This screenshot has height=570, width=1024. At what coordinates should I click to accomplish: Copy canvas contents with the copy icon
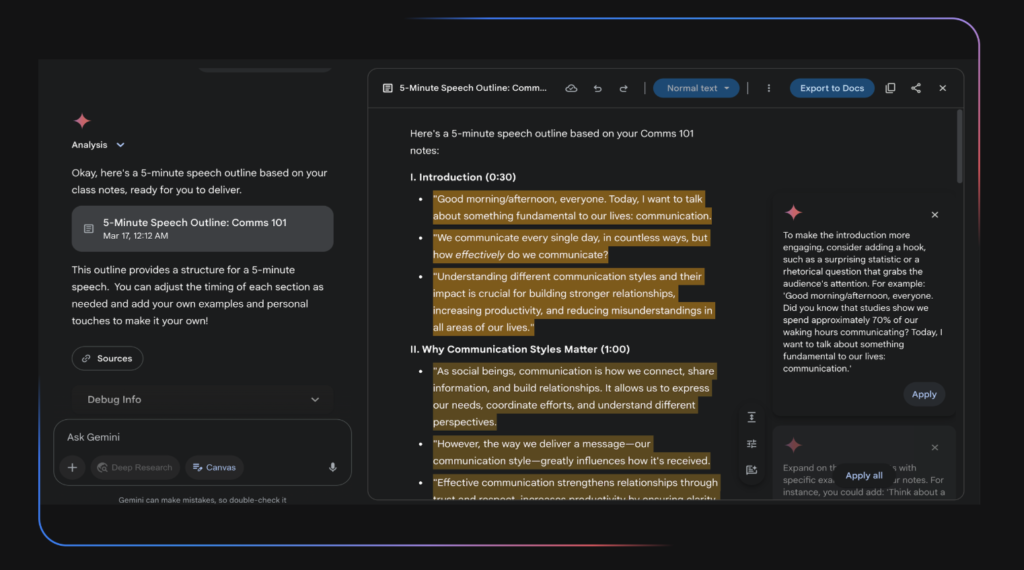pos(890,88)
